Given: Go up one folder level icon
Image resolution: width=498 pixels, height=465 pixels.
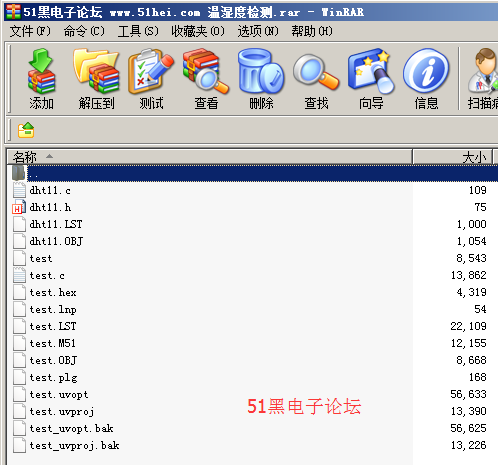Looking at the screenshot, I should point(26,130).
